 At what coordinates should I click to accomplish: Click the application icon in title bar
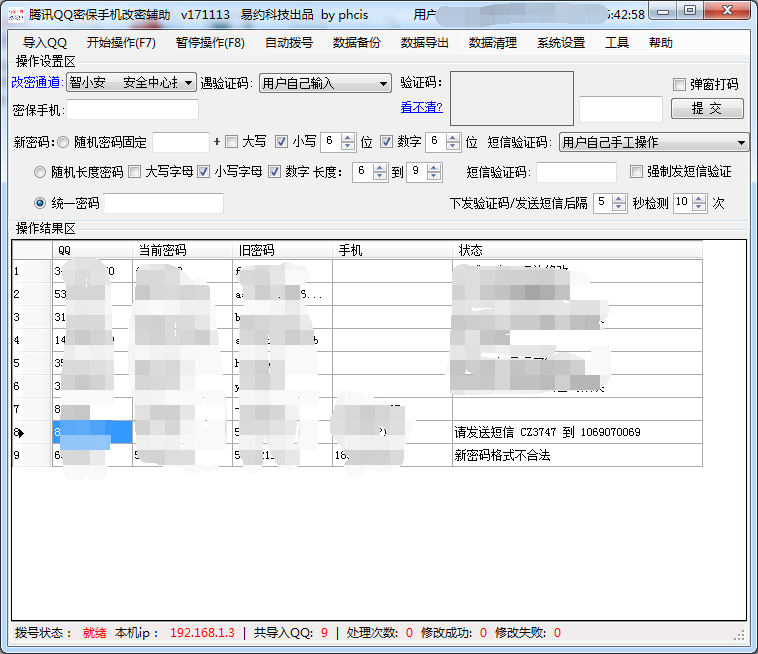tap(15, 15)
